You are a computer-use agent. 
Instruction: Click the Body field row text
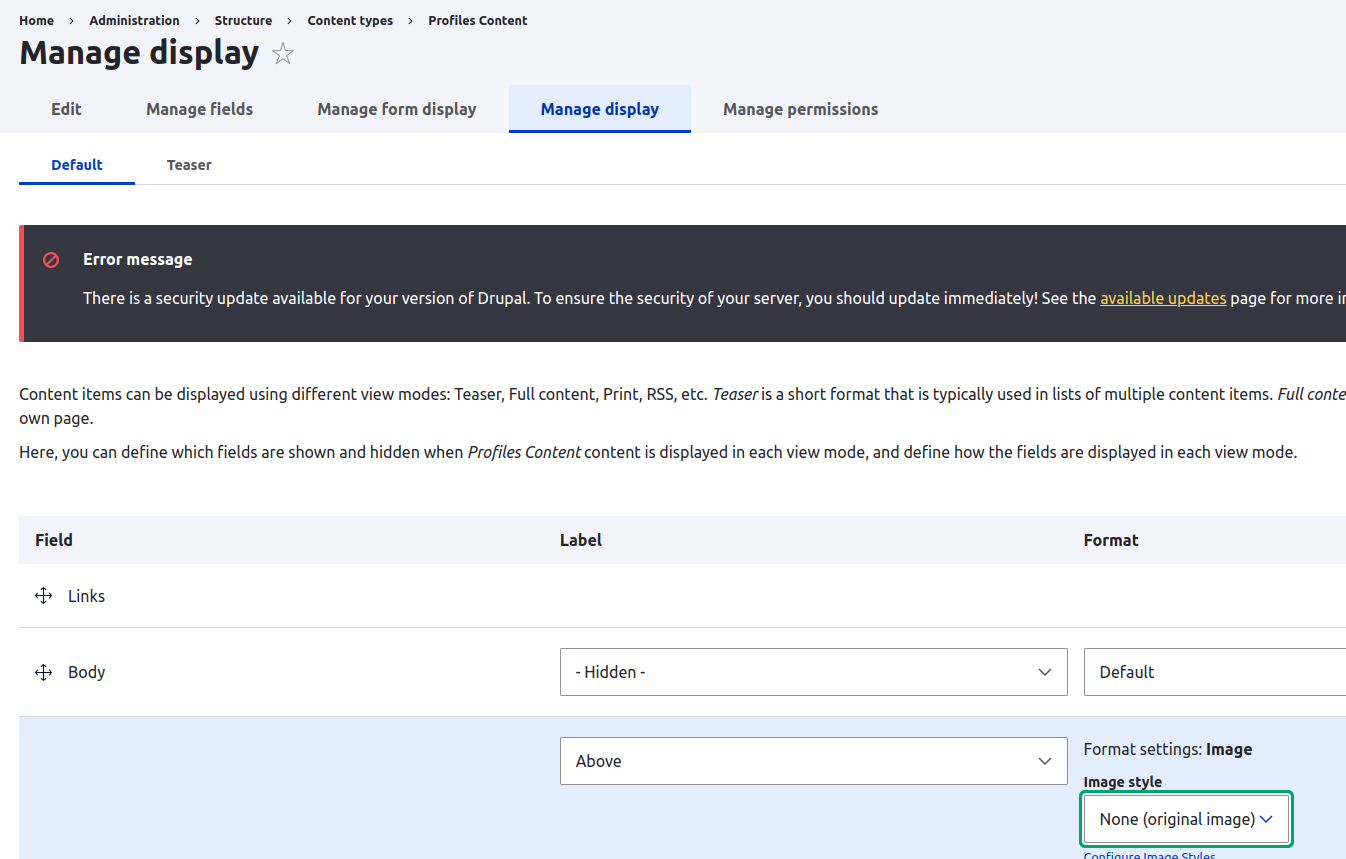click(86, 672)
